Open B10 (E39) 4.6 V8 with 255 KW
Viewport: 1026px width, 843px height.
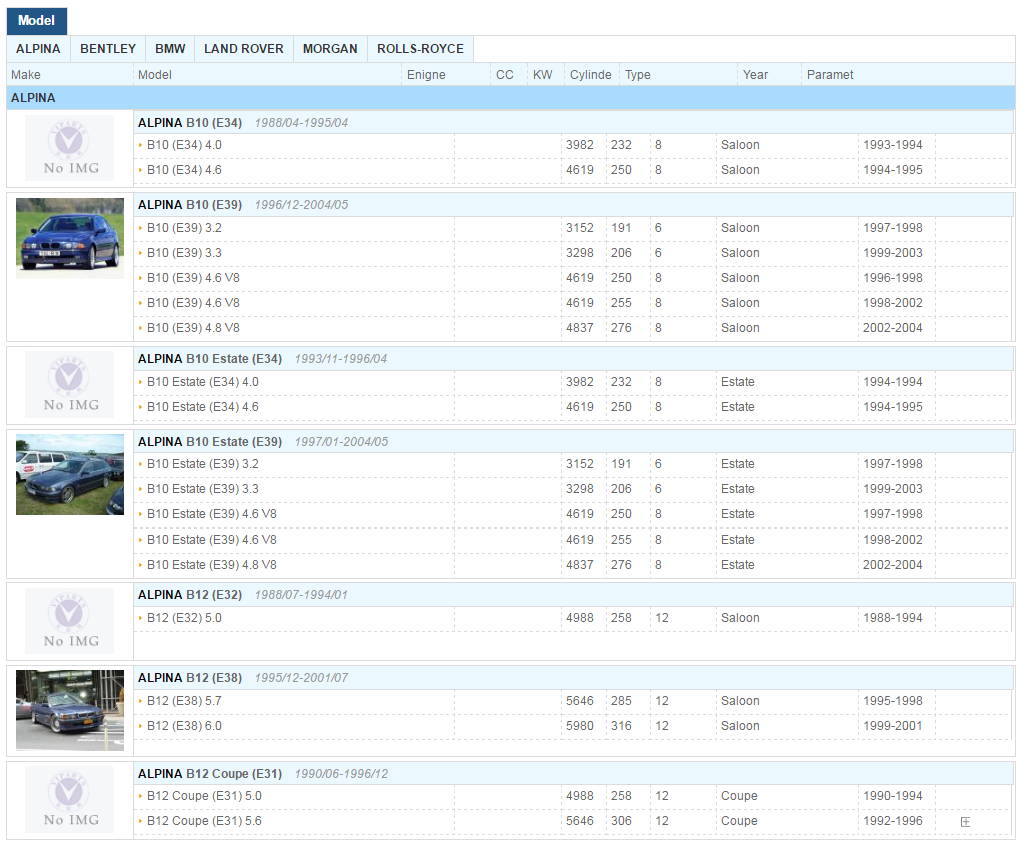click(193, 303)
